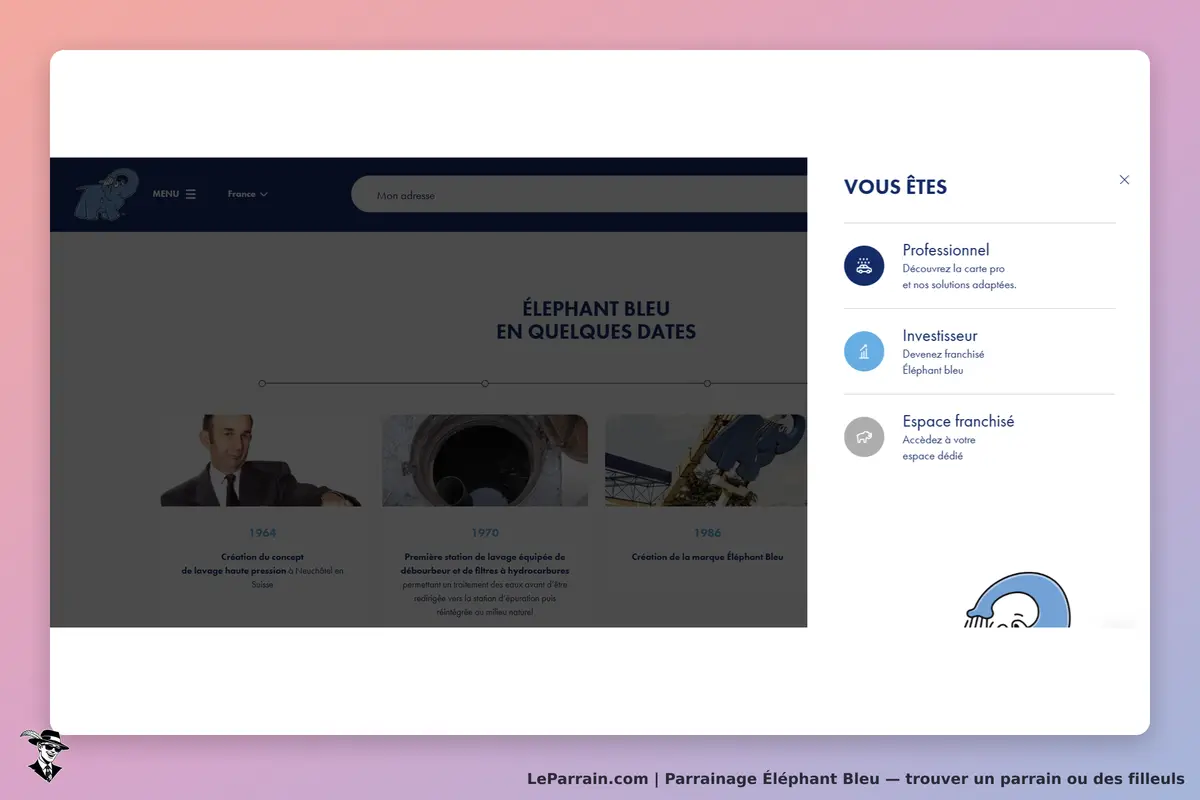Click the 1970 débourbeur tank photo
The height and width of the screenshot is (800, 1200).
click(485, 460)
